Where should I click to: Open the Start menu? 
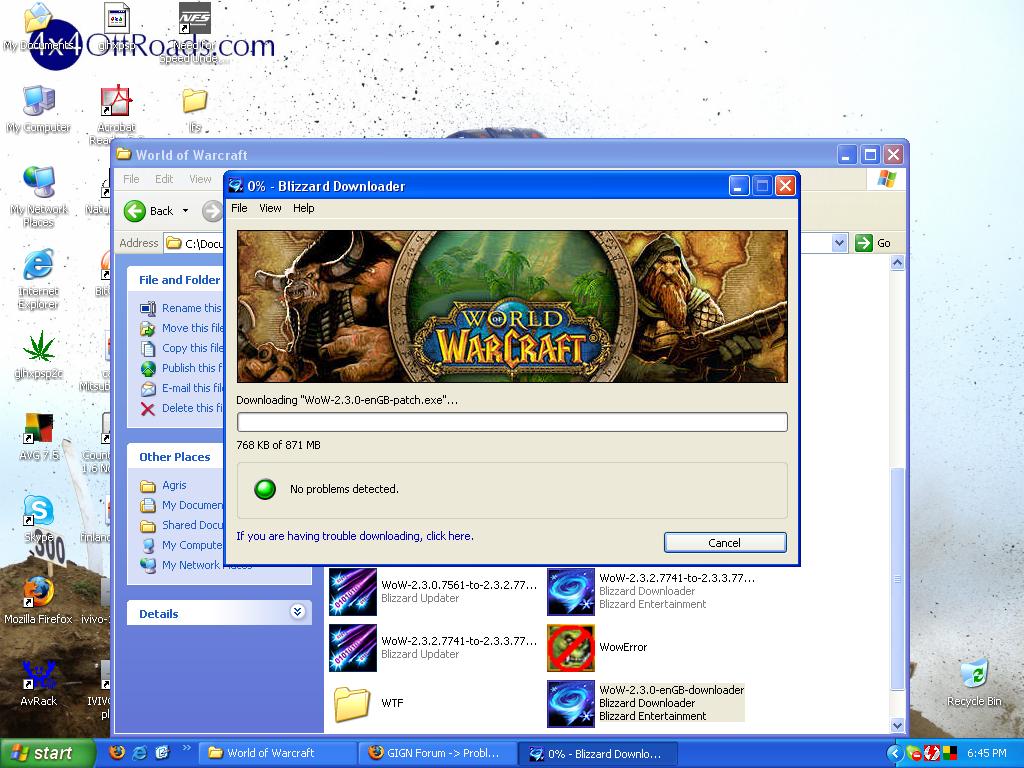[42, 753]
